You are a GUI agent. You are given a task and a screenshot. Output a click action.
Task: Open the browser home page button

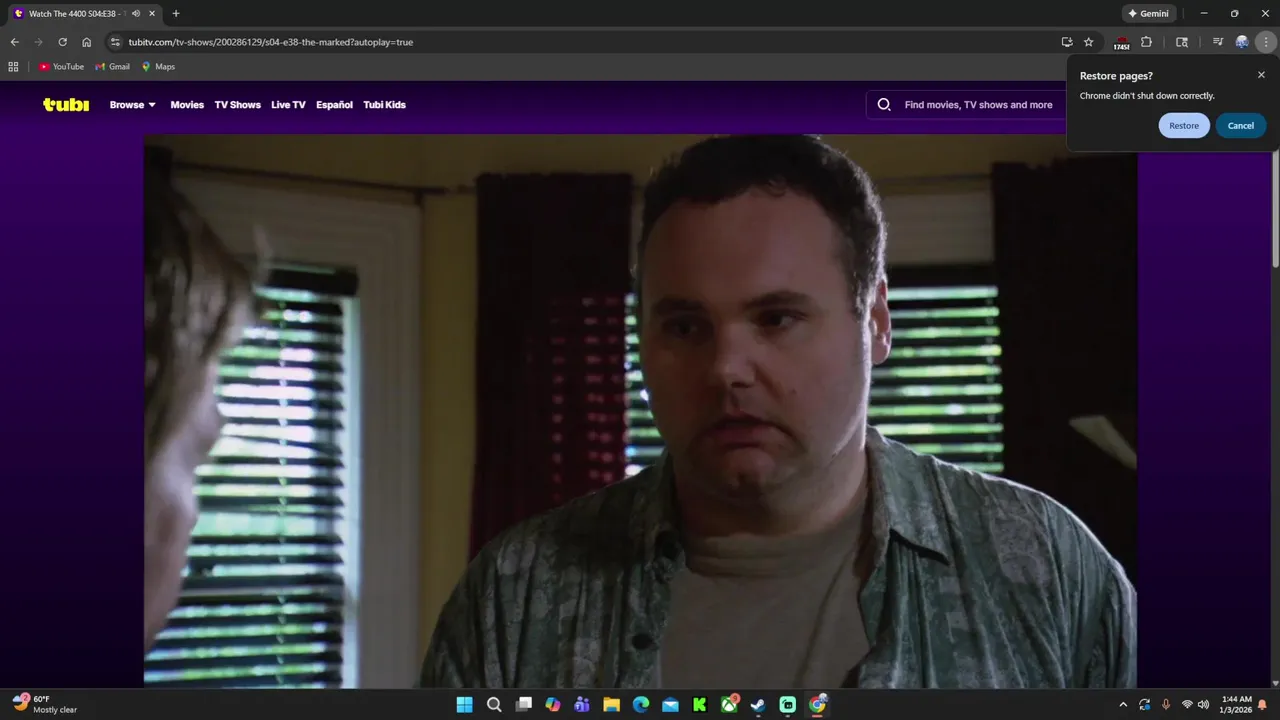tap(87, 42)
